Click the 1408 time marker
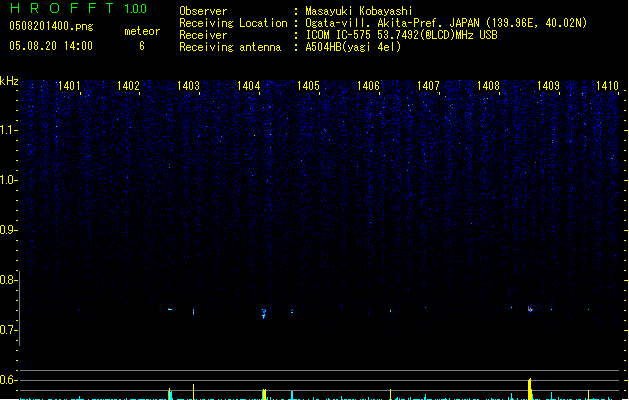 coord(489,85)
